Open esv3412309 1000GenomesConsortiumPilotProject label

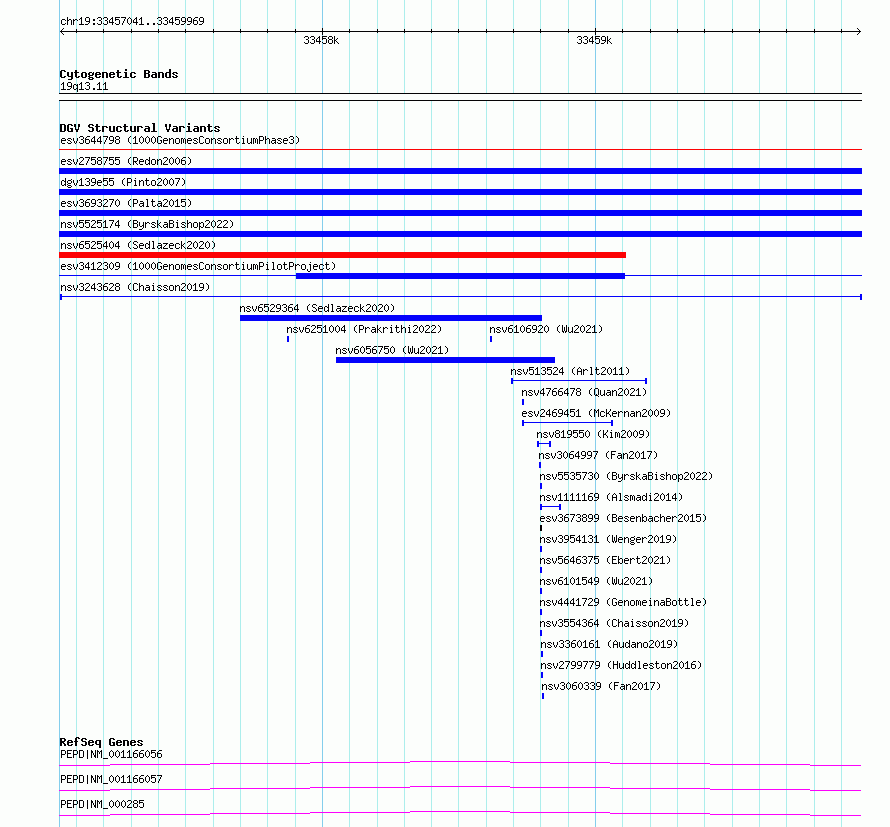click(198, 266)
